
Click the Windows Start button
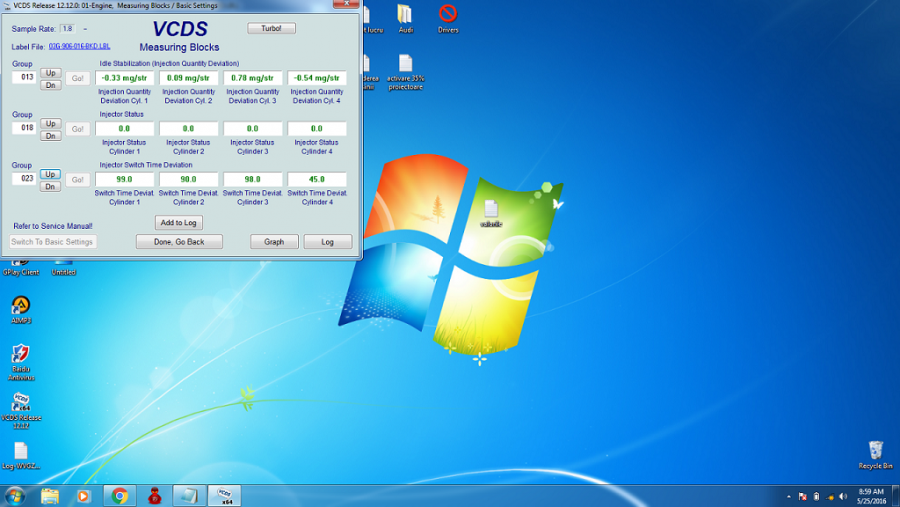(15, 495)
